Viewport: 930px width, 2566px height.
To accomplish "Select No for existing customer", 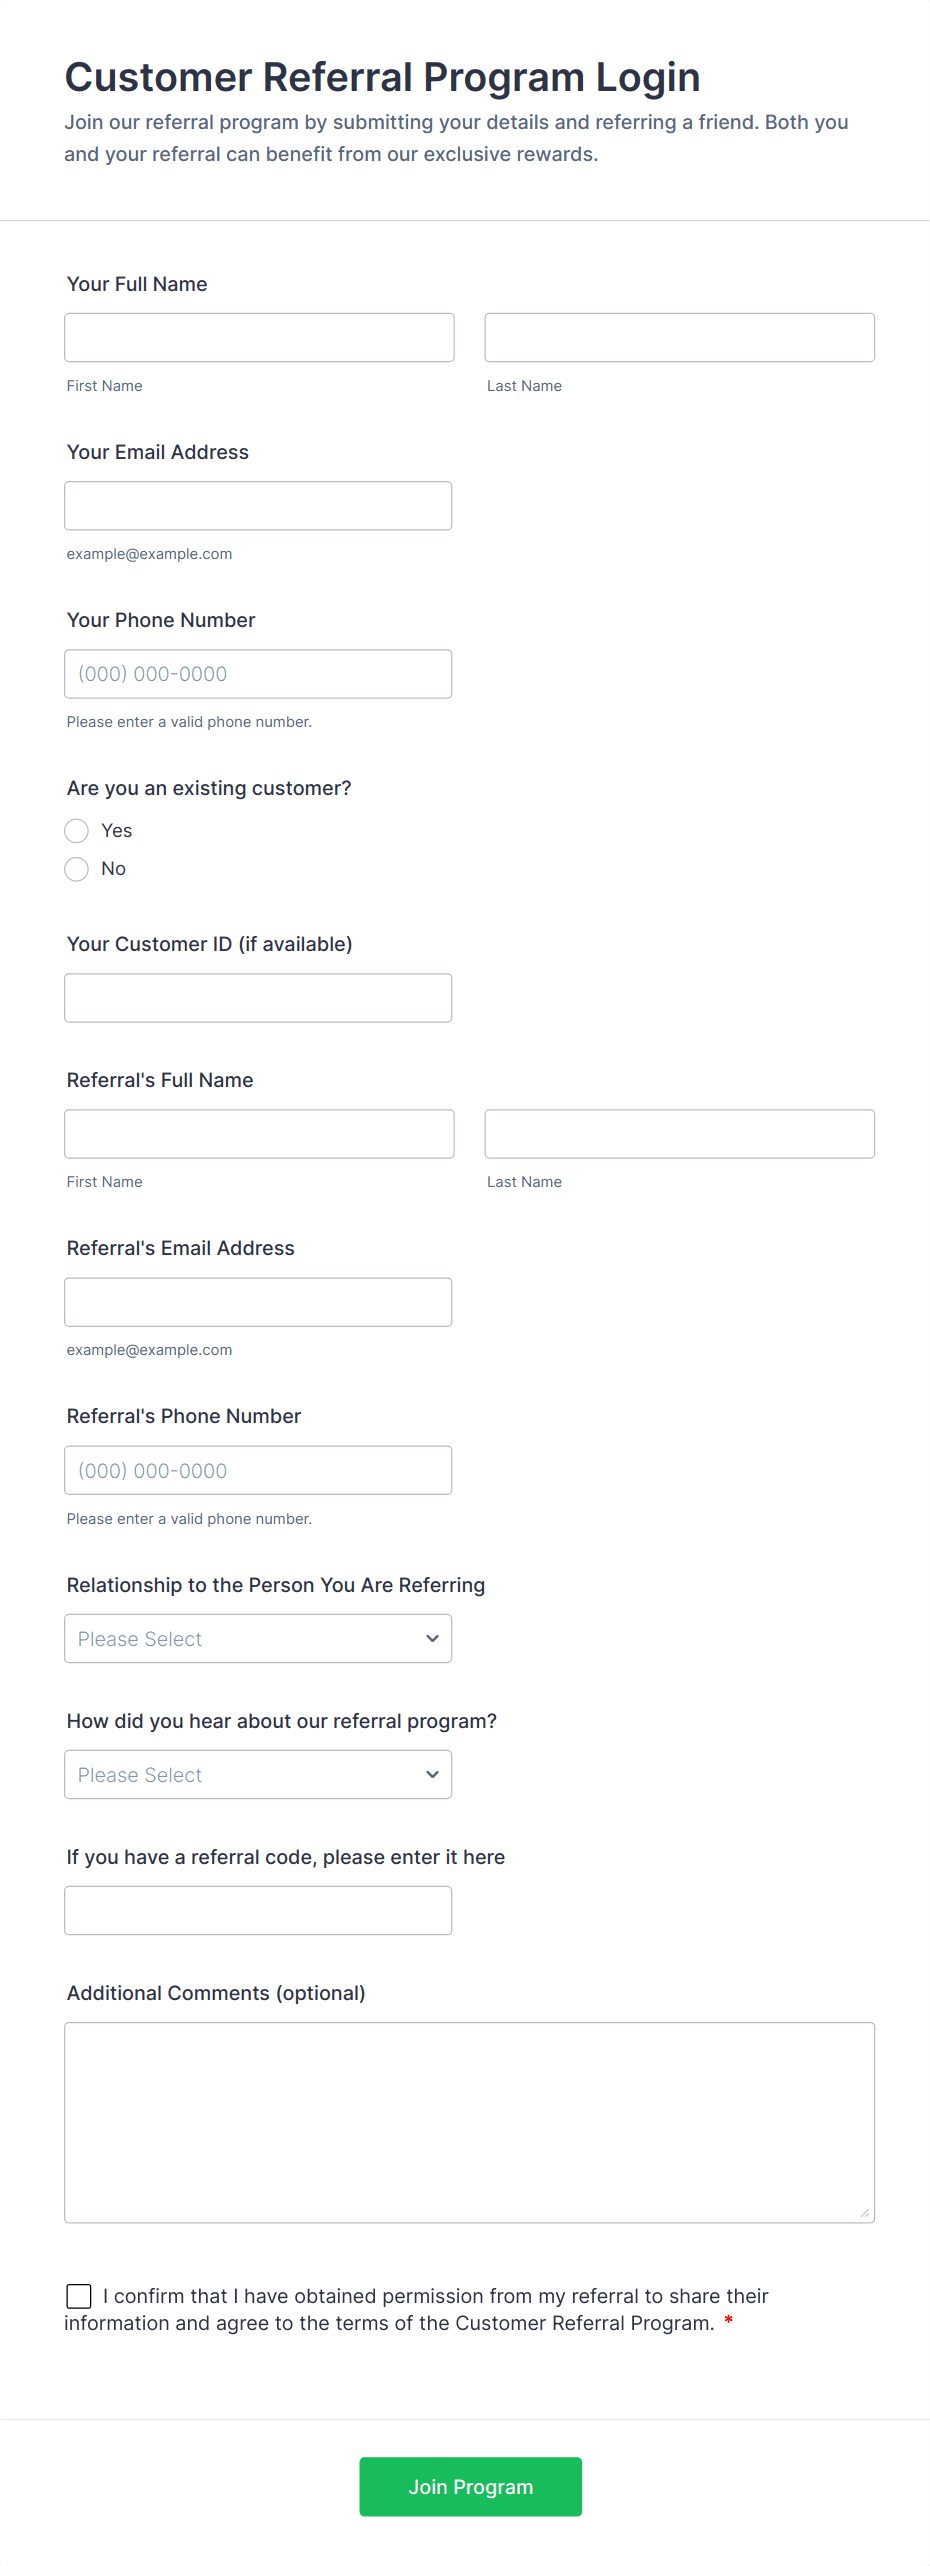I will [x=77, y=869].
